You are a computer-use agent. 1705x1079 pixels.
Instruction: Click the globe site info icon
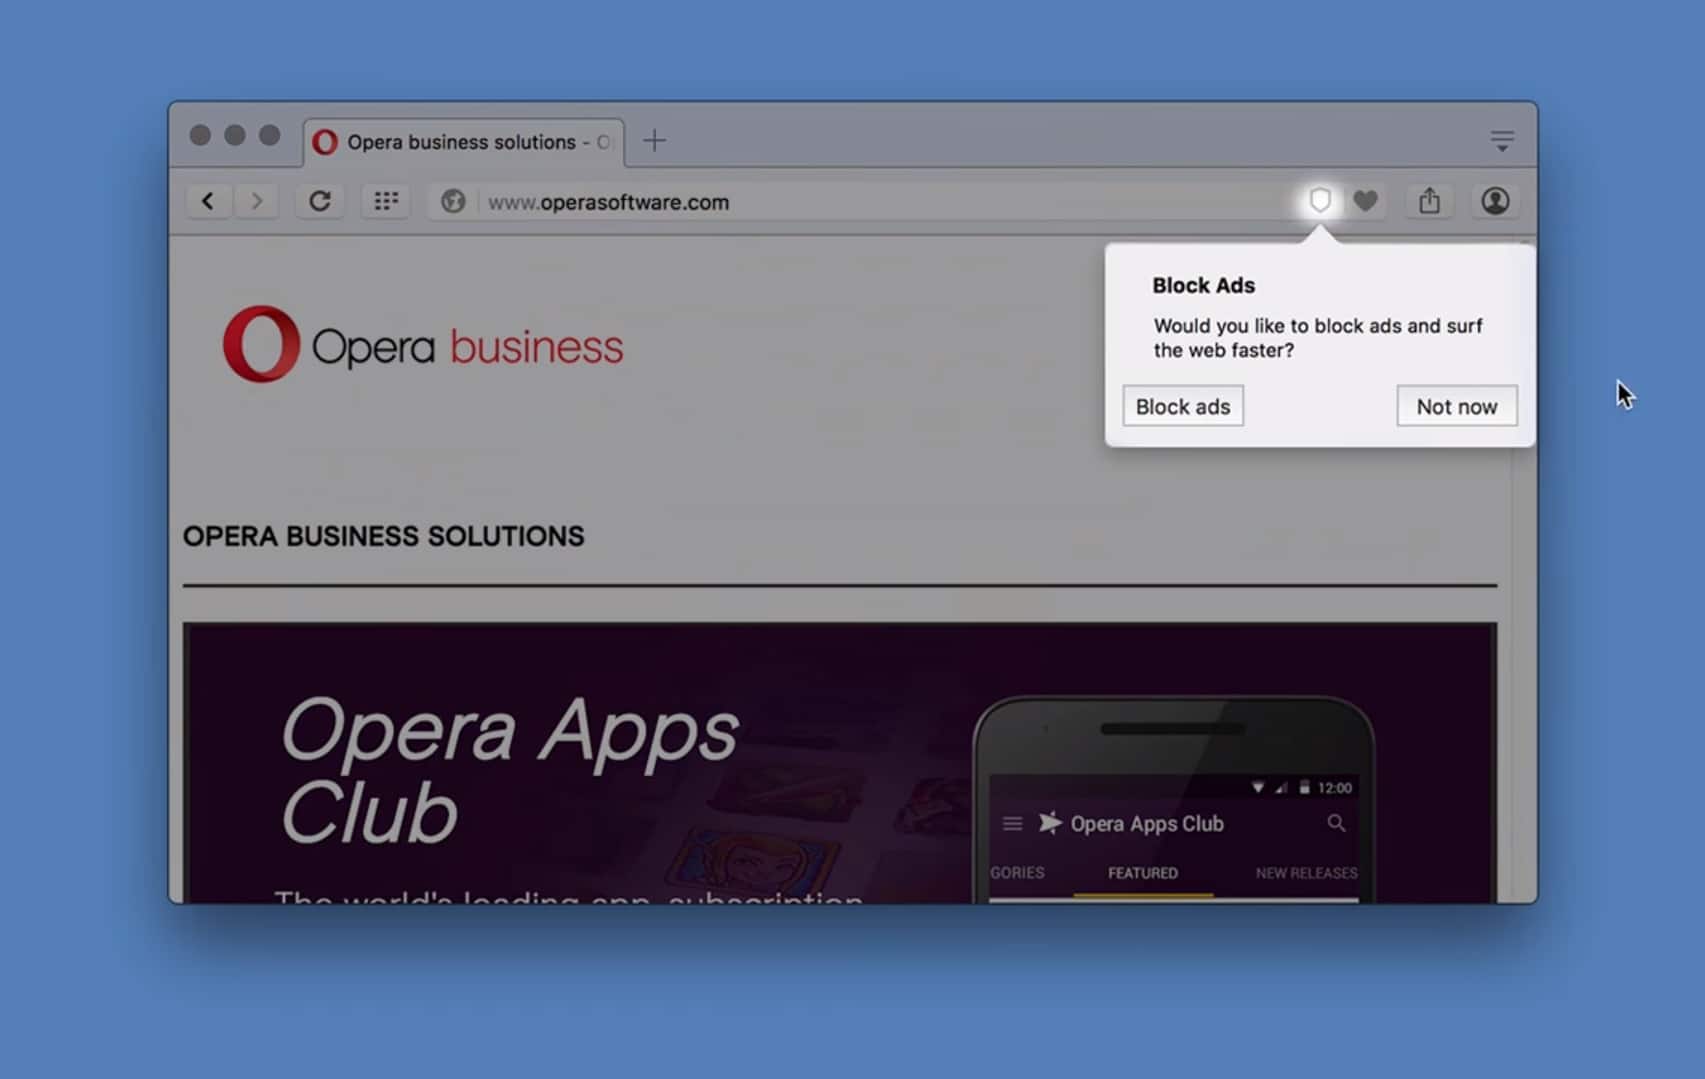(x=453, y=201)
